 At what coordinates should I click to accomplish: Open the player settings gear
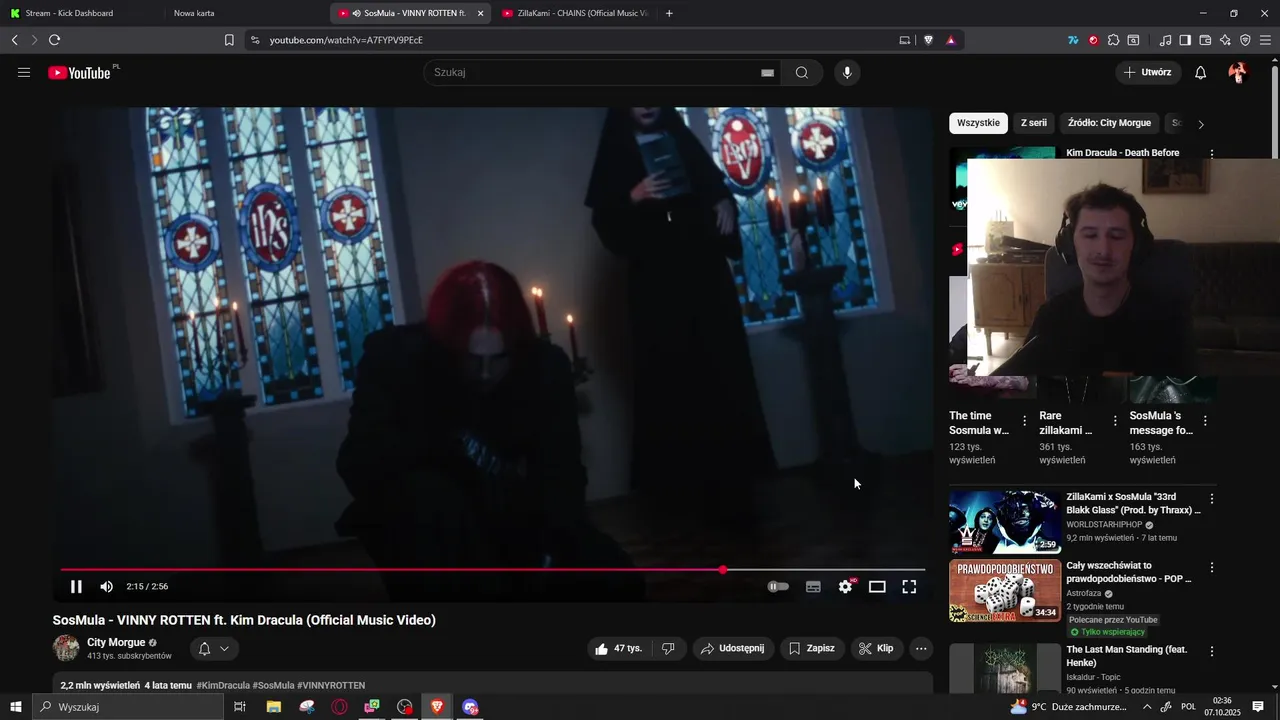point(846,587)
